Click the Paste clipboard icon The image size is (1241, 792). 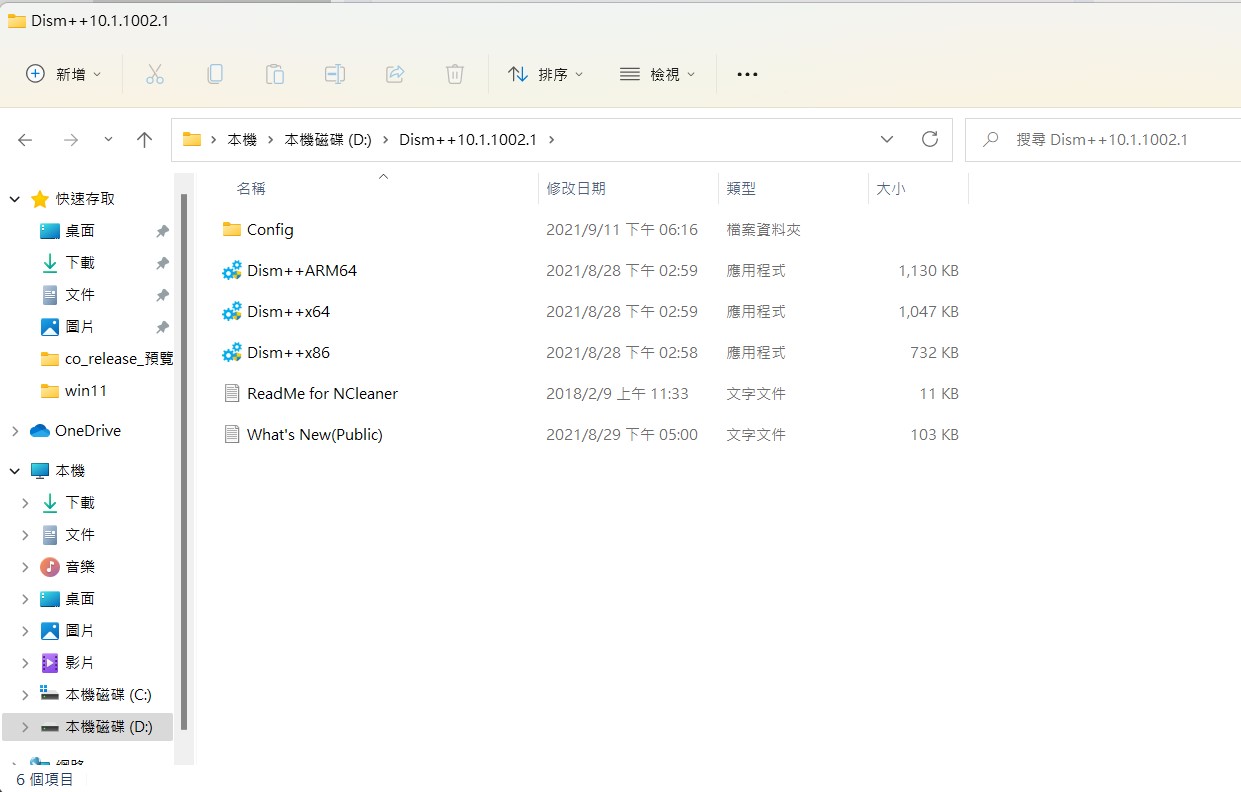[x=274, y=74]
